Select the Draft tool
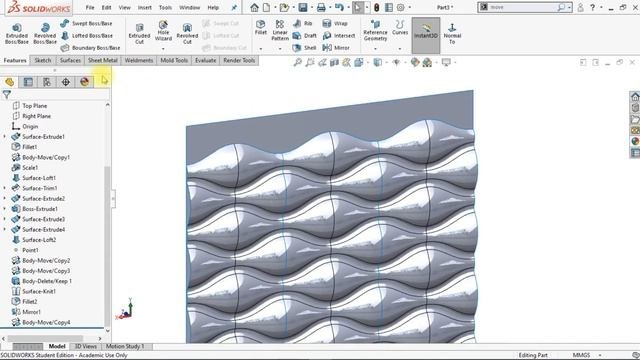Image resolution: width=640 pixels, height=360 pixels. pos(305,36)
